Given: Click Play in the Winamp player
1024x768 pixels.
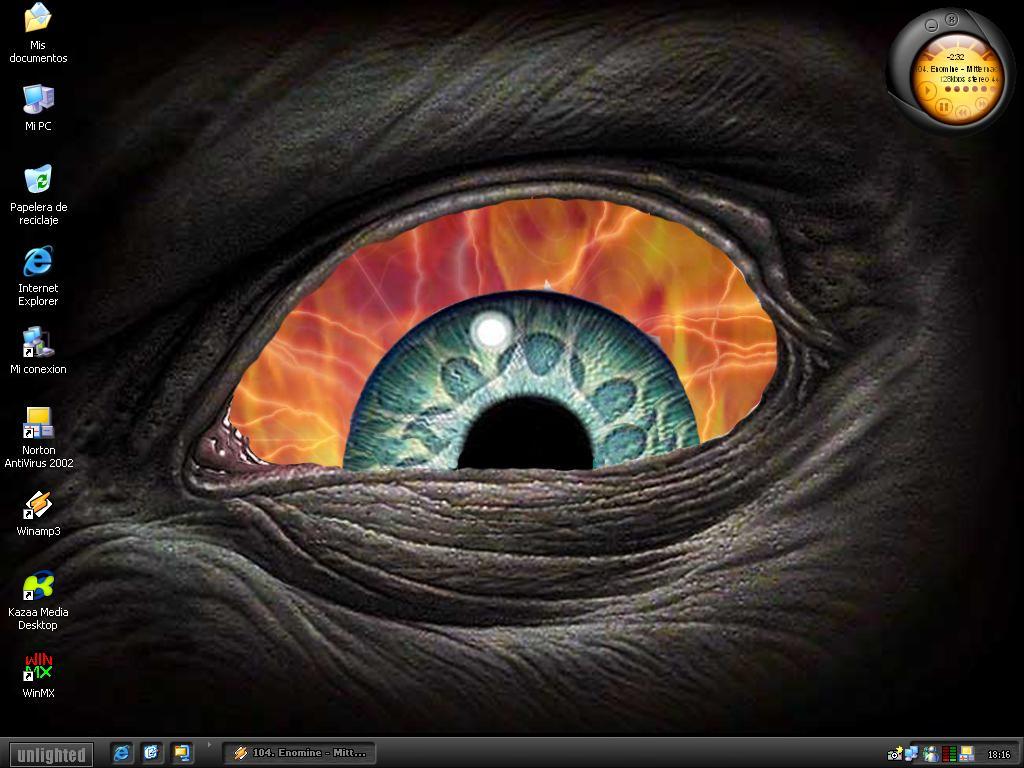Looking at the screenshot, I should [926, 91].
